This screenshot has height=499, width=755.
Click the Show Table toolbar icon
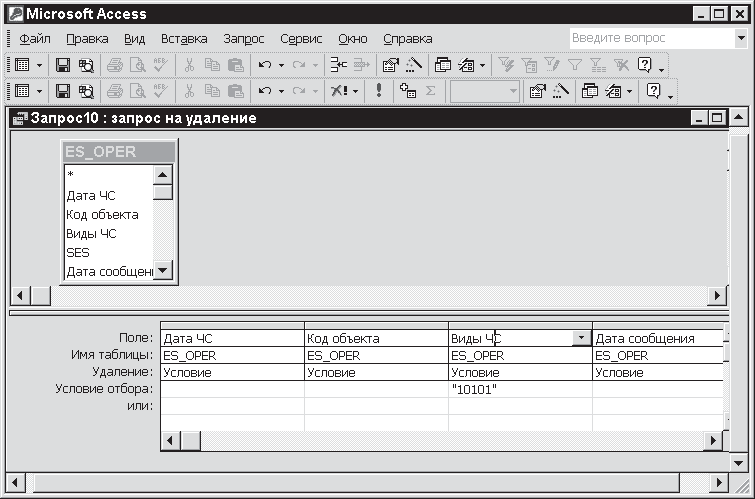tap(407, 91)
